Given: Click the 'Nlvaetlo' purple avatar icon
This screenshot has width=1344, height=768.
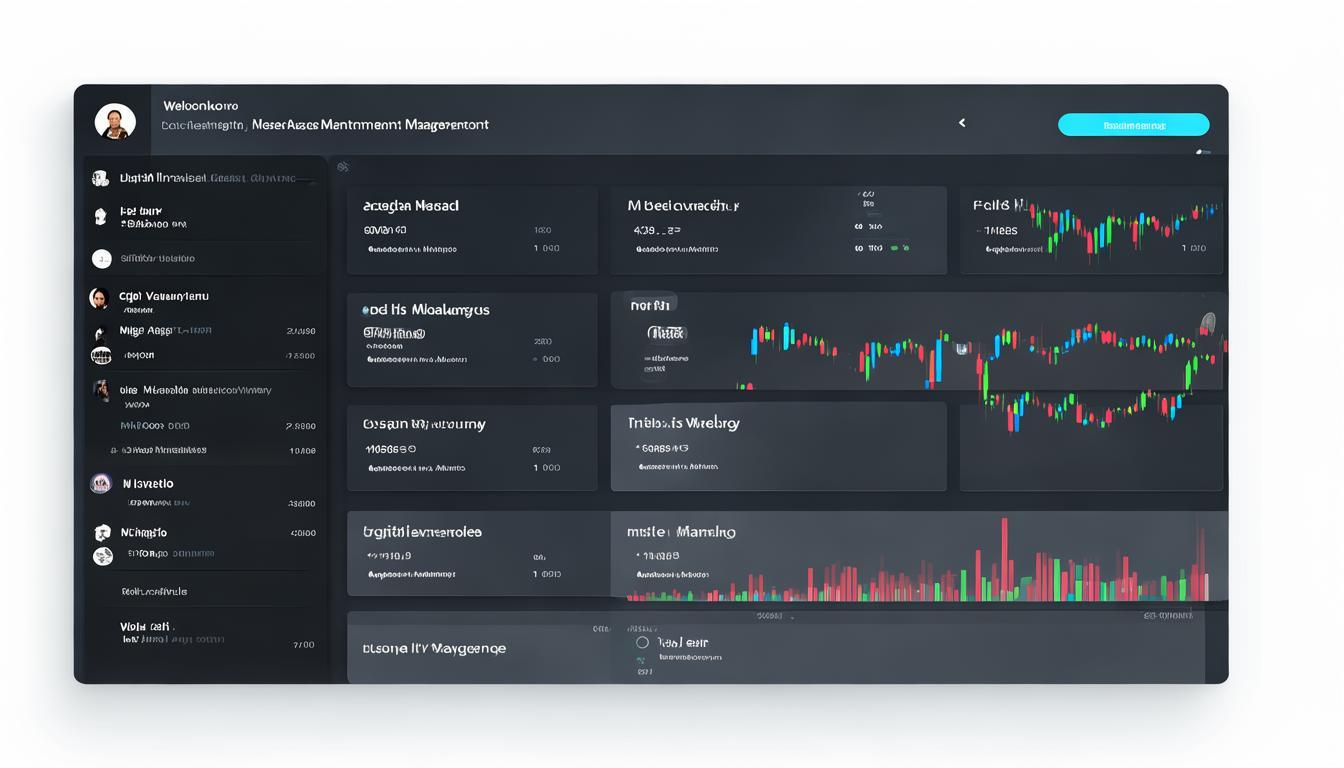Looking at the screenshot, I should tap(101, 484).
